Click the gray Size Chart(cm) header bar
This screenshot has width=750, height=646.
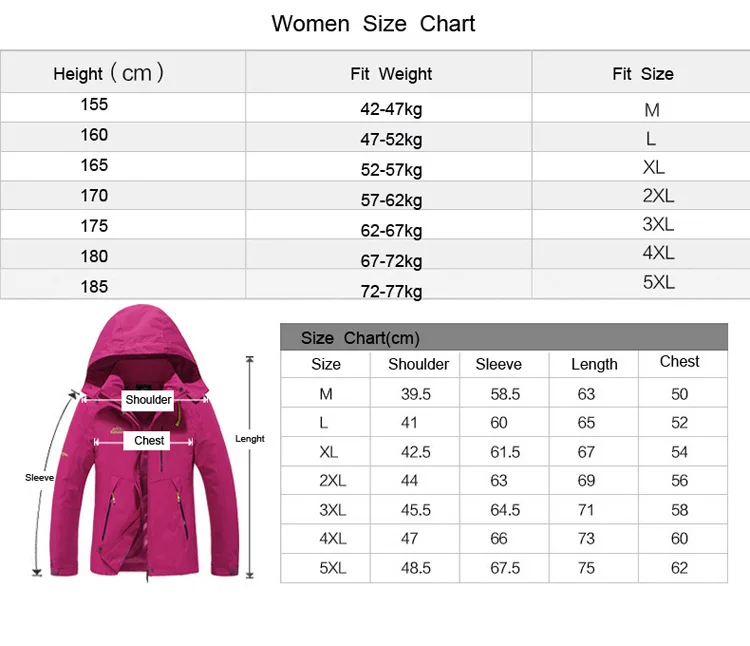503,338
